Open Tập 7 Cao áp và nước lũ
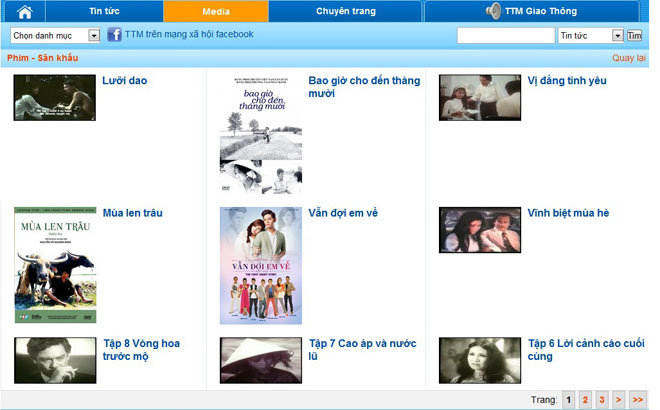The height and width of the screenshot is (410, 660). click(x=362, y=350)
